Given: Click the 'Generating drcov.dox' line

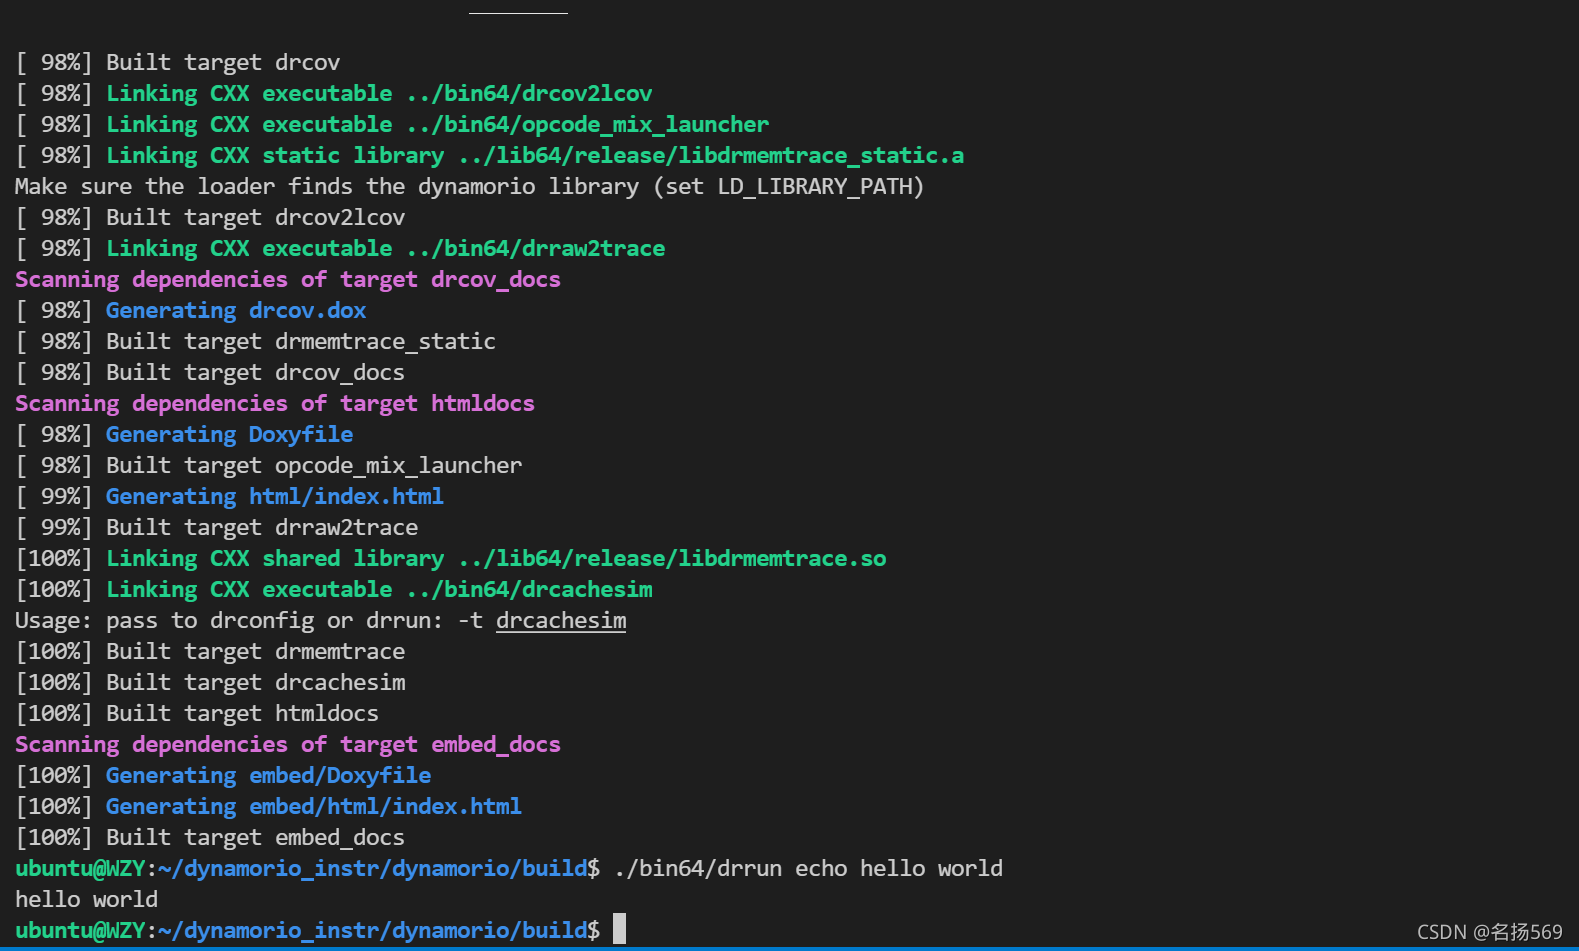Looking at the screenshot, I should click(191, 311).
